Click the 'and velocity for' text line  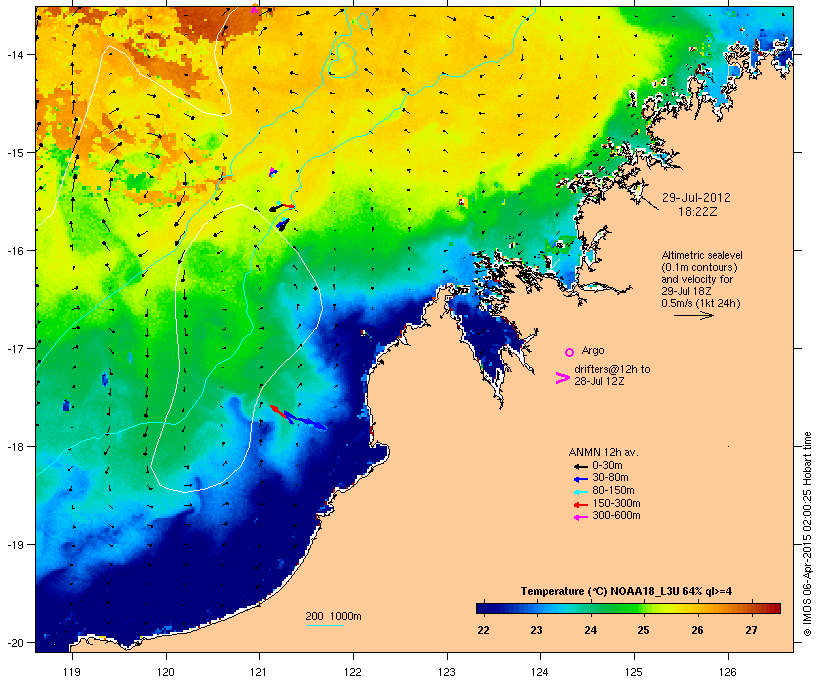(697, 279)
